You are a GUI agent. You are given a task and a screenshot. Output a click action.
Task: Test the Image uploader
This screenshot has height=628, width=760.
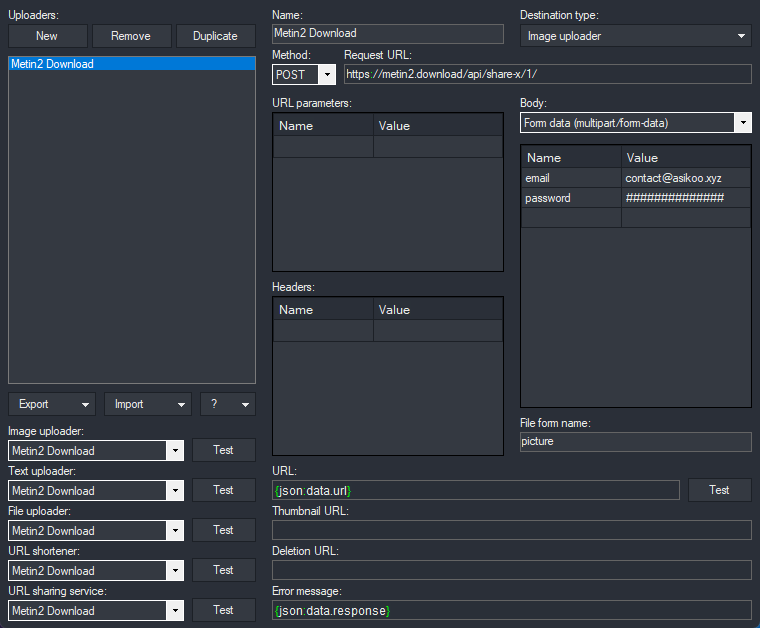click(x=223, y=450)
